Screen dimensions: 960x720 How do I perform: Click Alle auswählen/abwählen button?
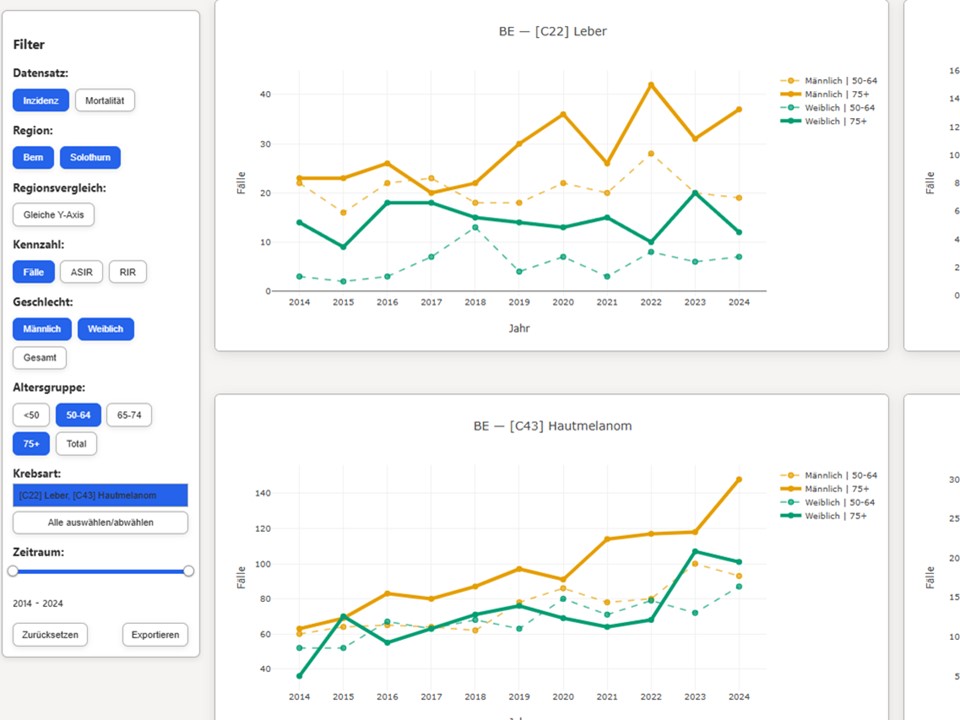pos(100,523)
